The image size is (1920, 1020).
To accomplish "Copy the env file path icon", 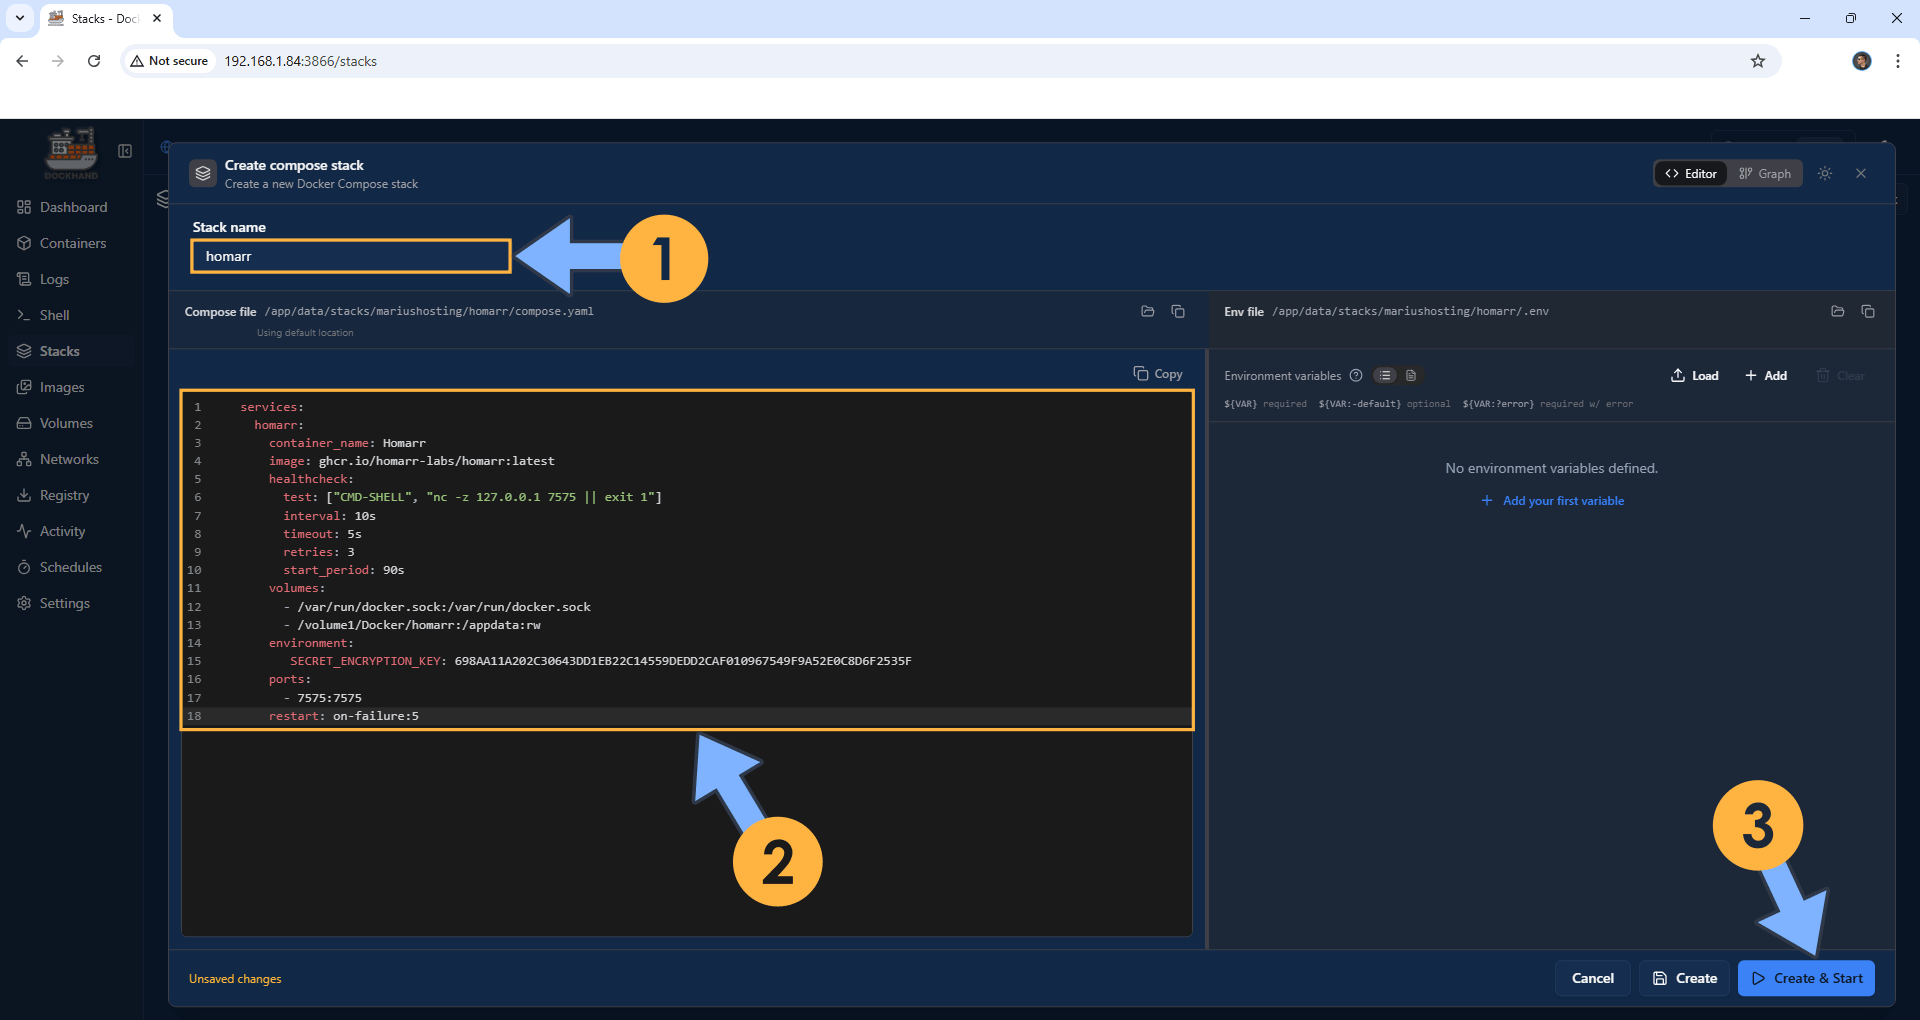I will (x=1867, y=312).
